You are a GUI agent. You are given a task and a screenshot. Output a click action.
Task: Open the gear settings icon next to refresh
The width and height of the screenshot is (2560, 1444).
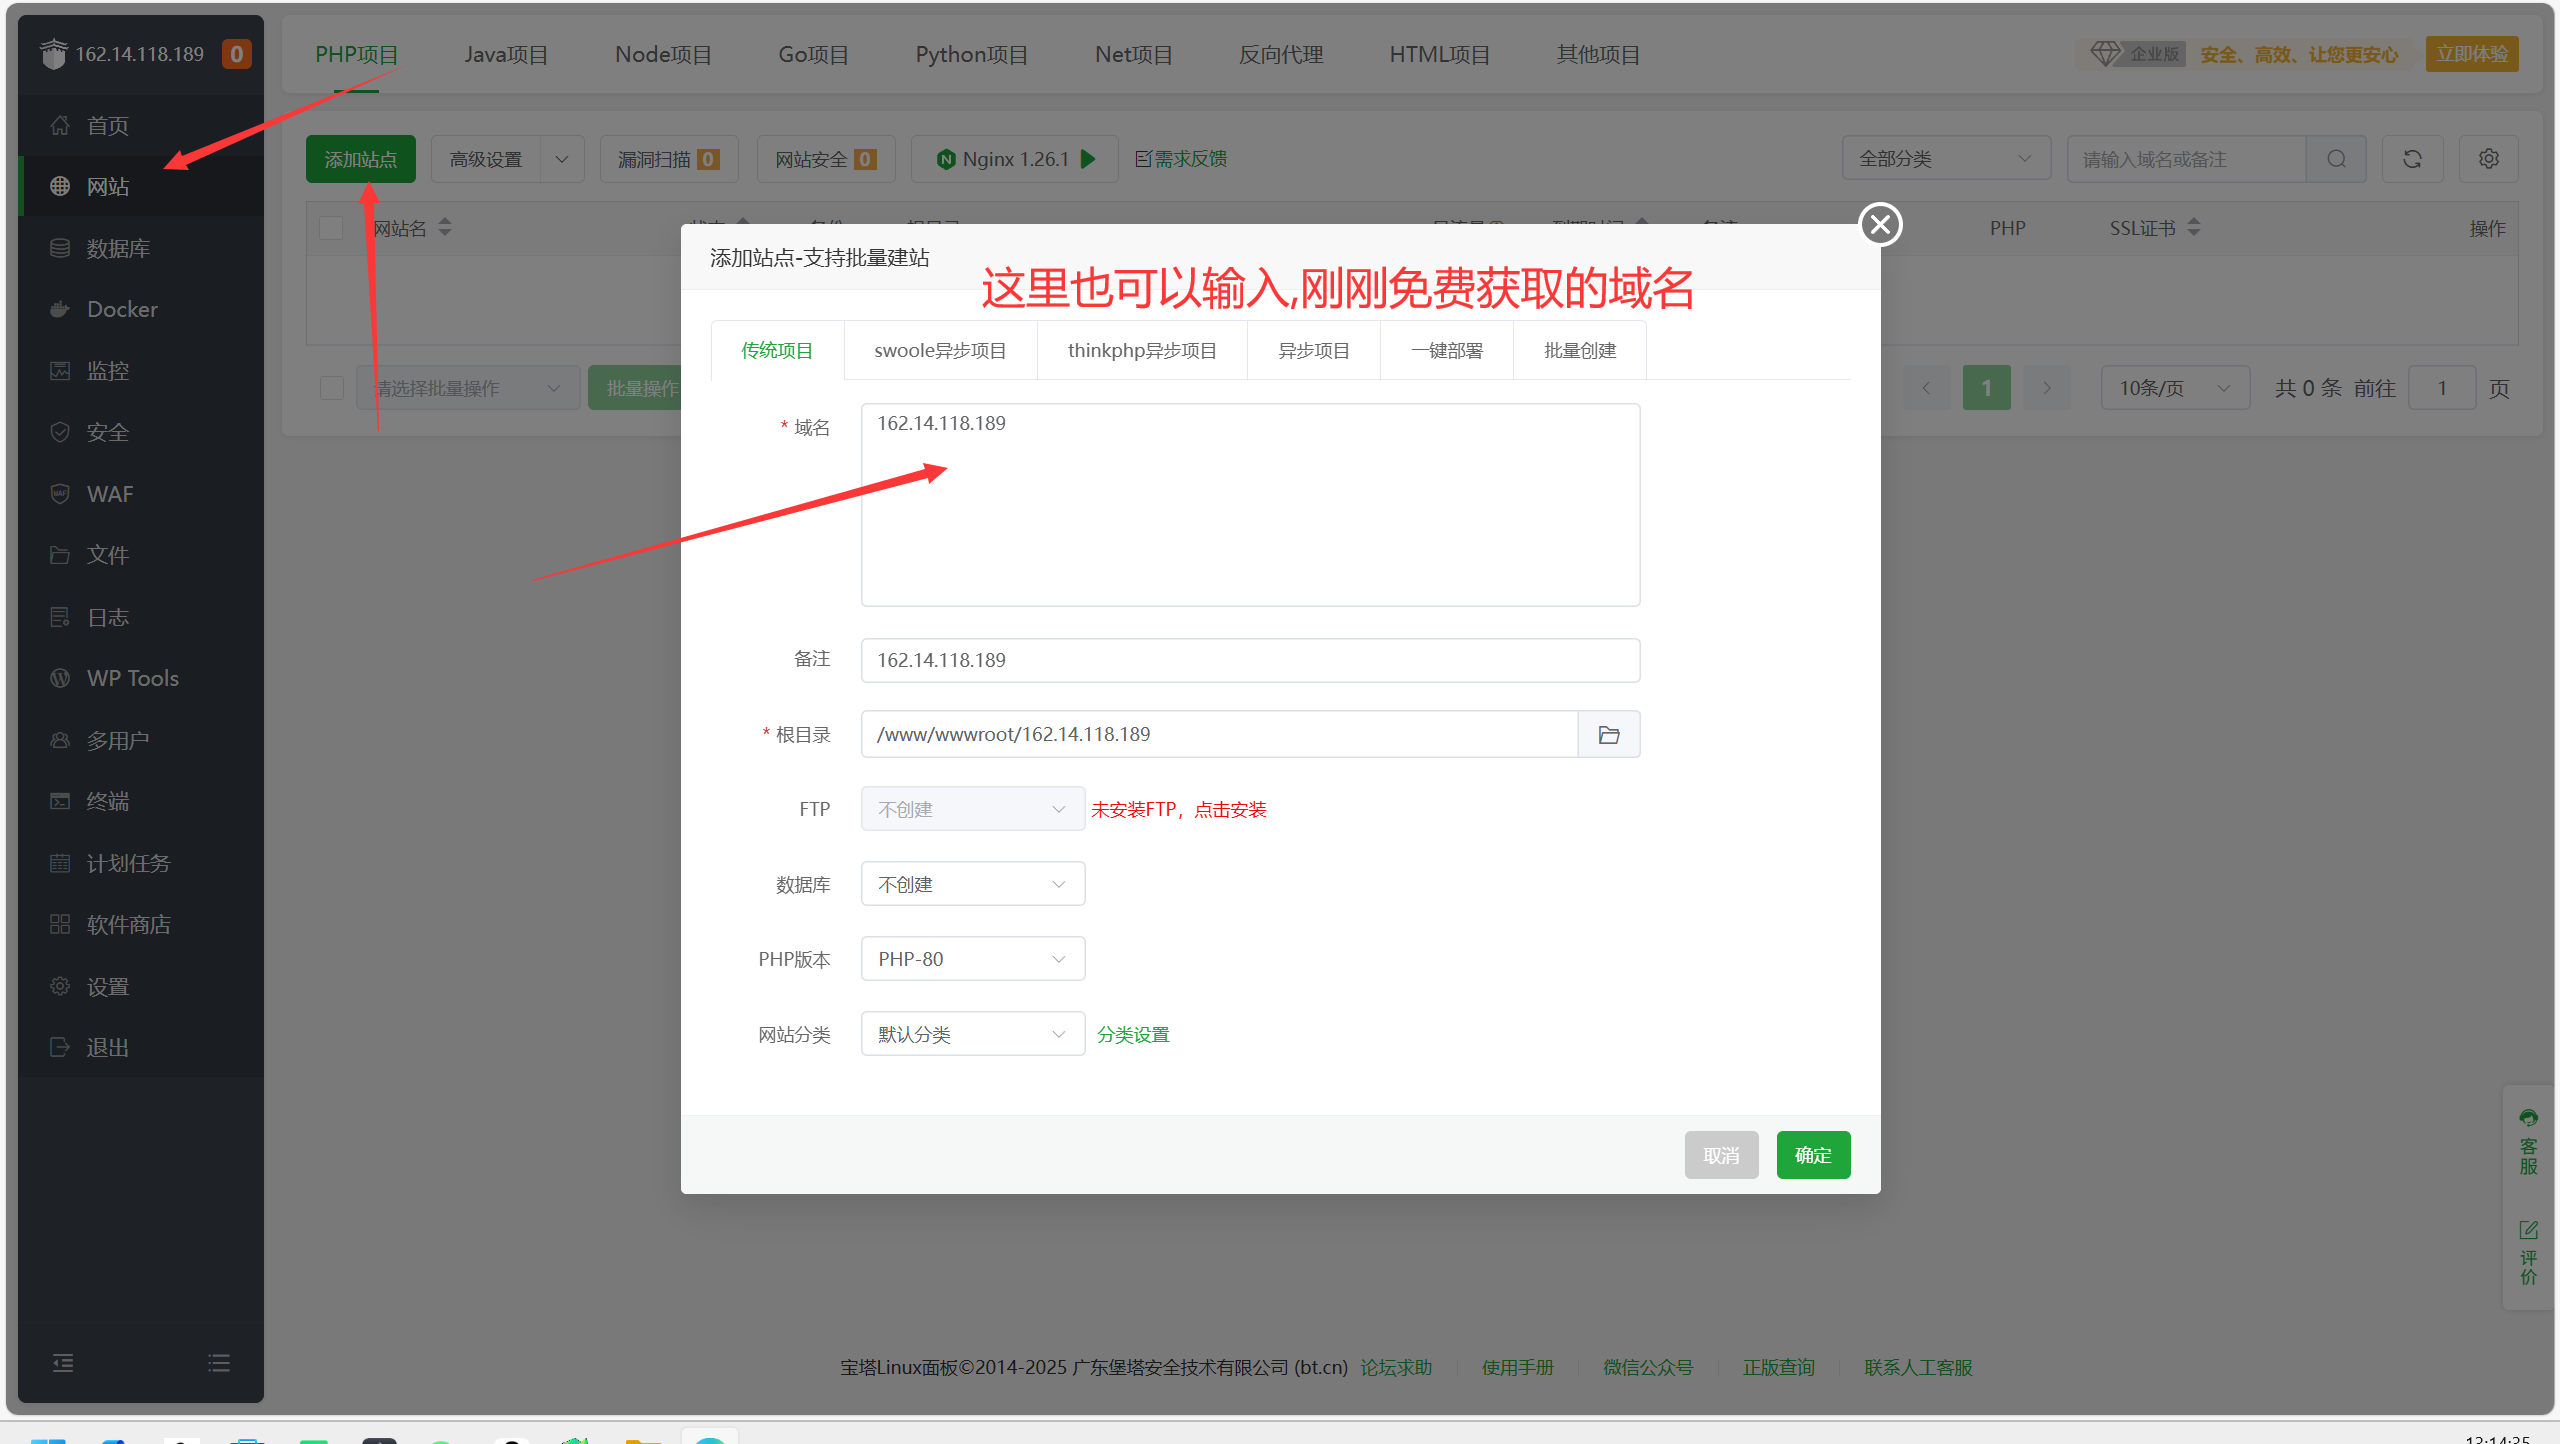tap(2488, 159)
